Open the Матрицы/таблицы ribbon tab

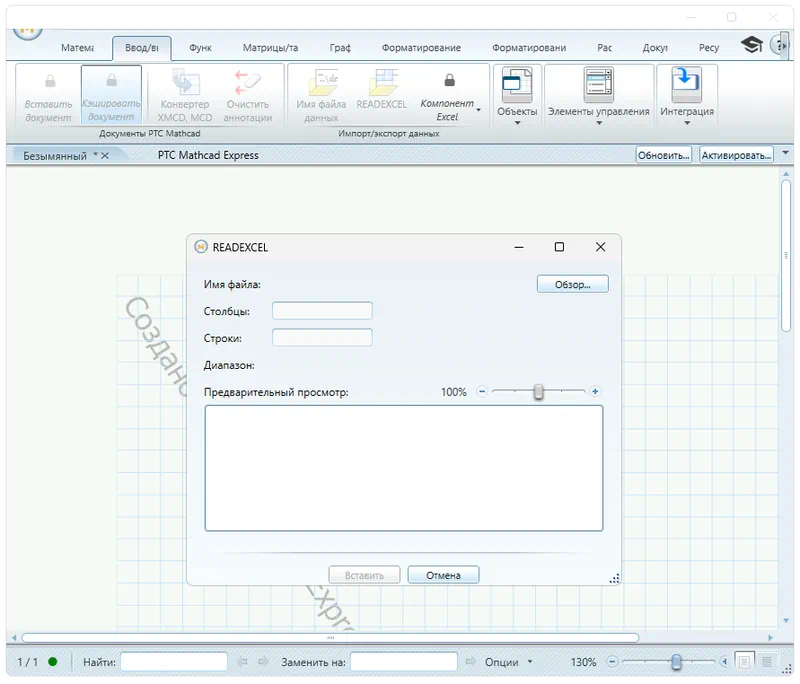coord(270,47)
